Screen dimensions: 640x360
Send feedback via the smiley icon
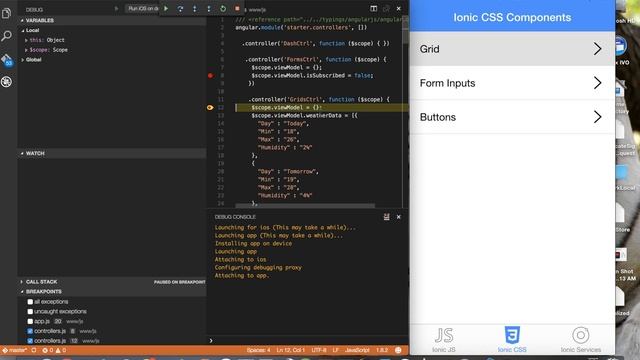[398, 350]
